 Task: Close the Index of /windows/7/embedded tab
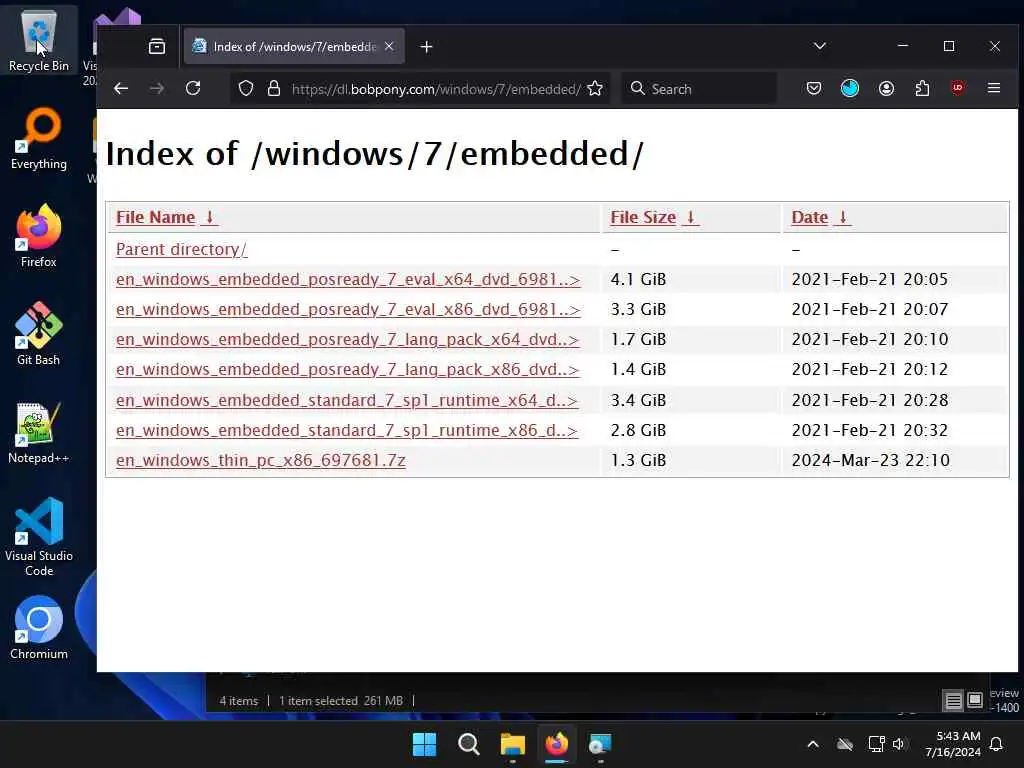click(389, 46)
